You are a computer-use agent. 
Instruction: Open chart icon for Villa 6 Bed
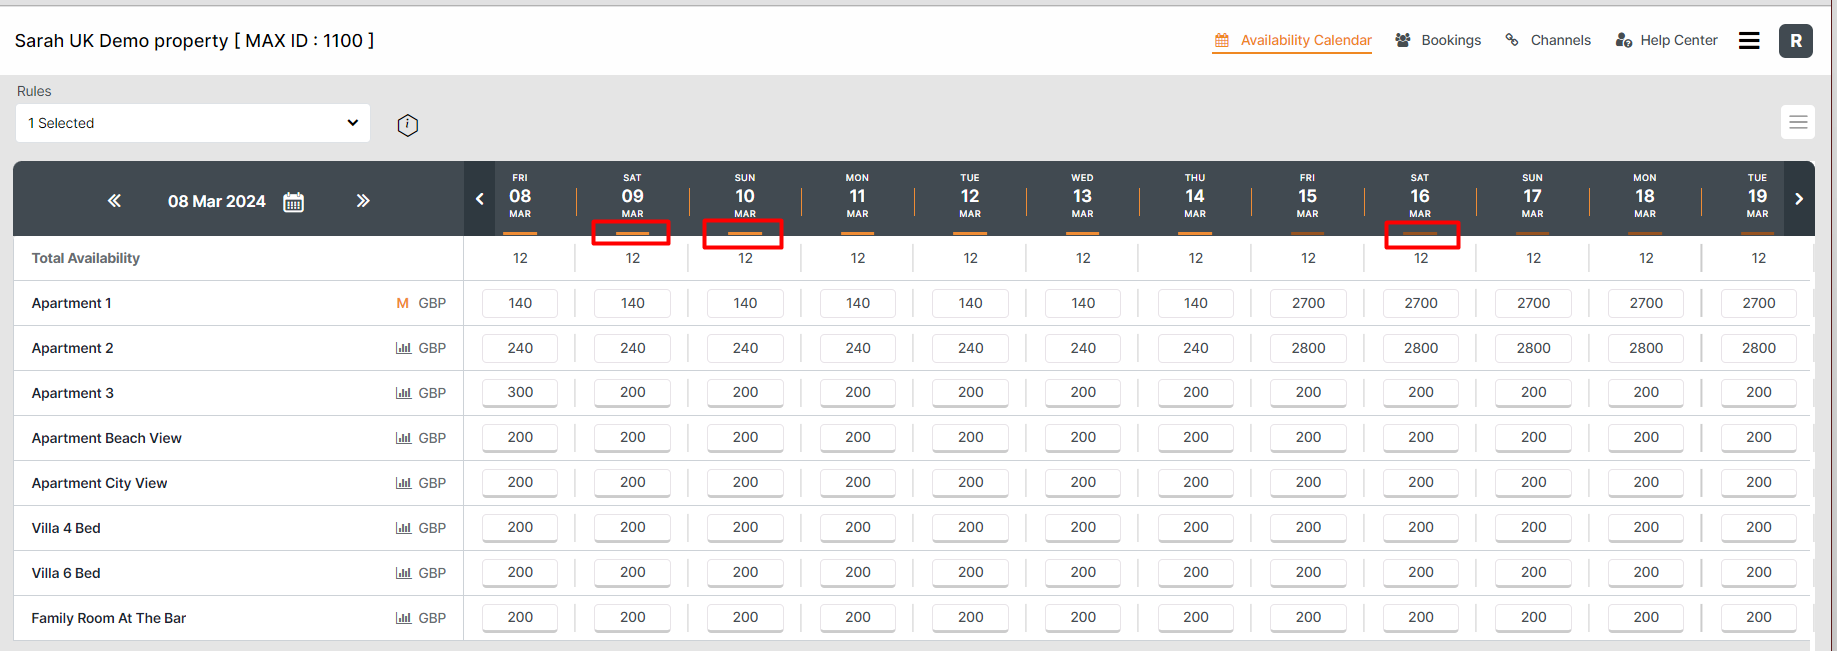403,573
